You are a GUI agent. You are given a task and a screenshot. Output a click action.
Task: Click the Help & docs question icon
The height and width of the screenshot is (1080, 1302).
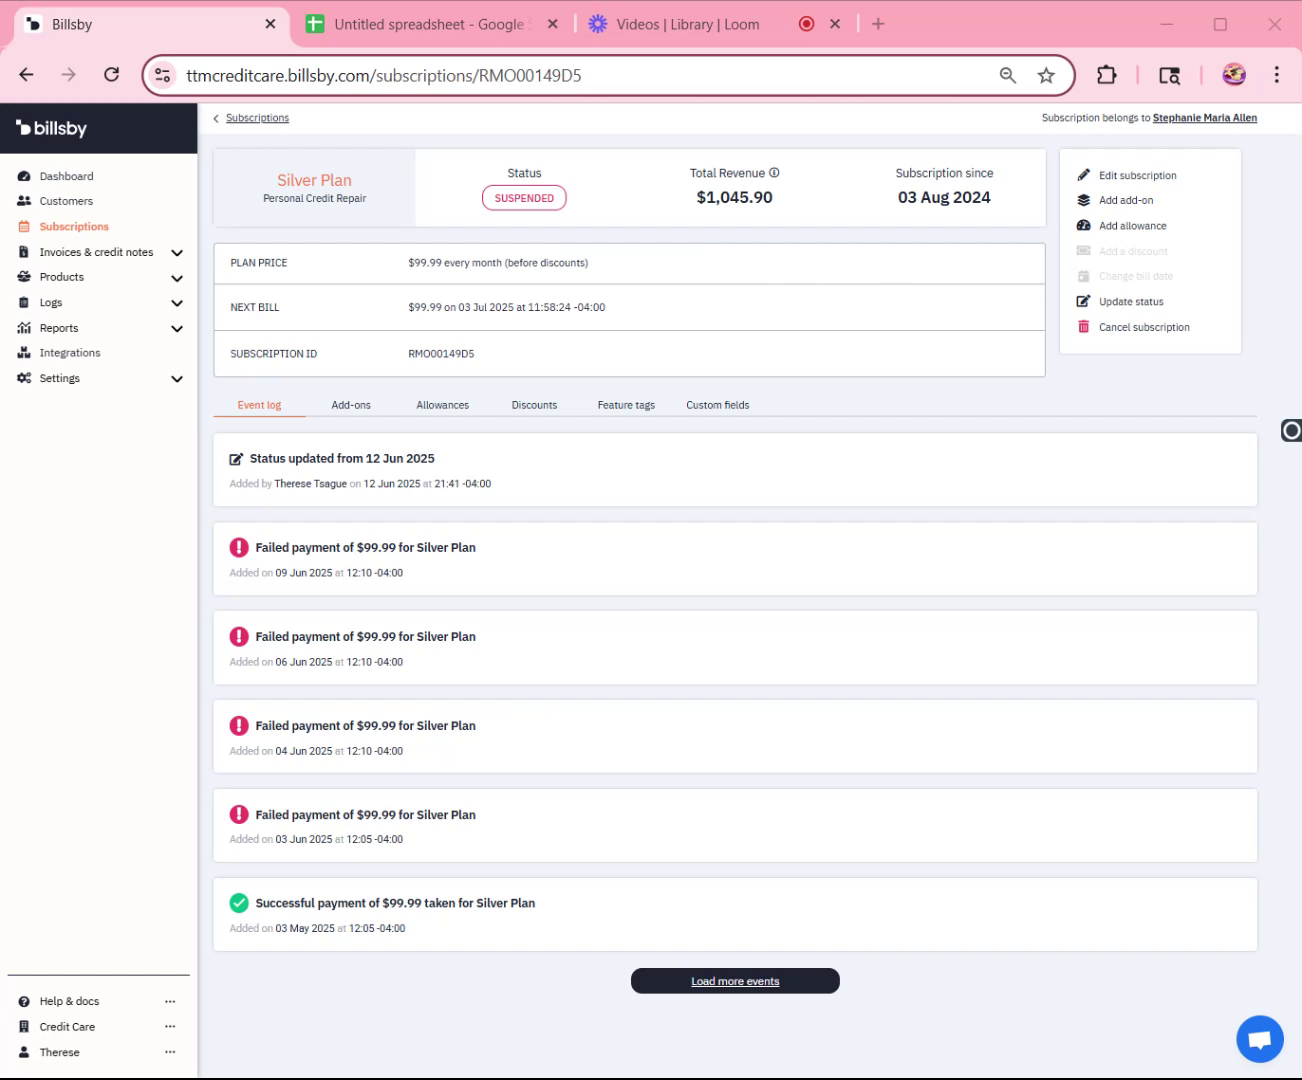pyautogui.click(x=24, y=1001)
